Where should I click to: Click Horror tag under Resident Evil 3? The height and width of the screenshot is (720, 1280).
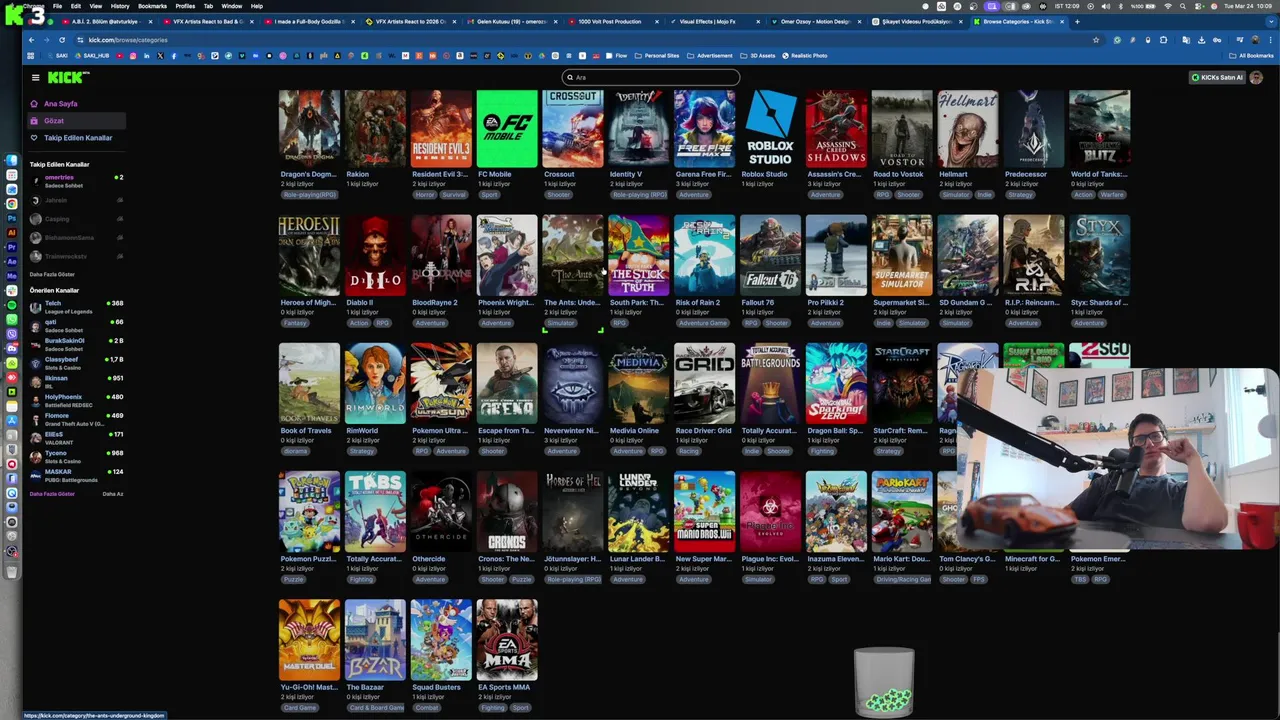[425, 195]
